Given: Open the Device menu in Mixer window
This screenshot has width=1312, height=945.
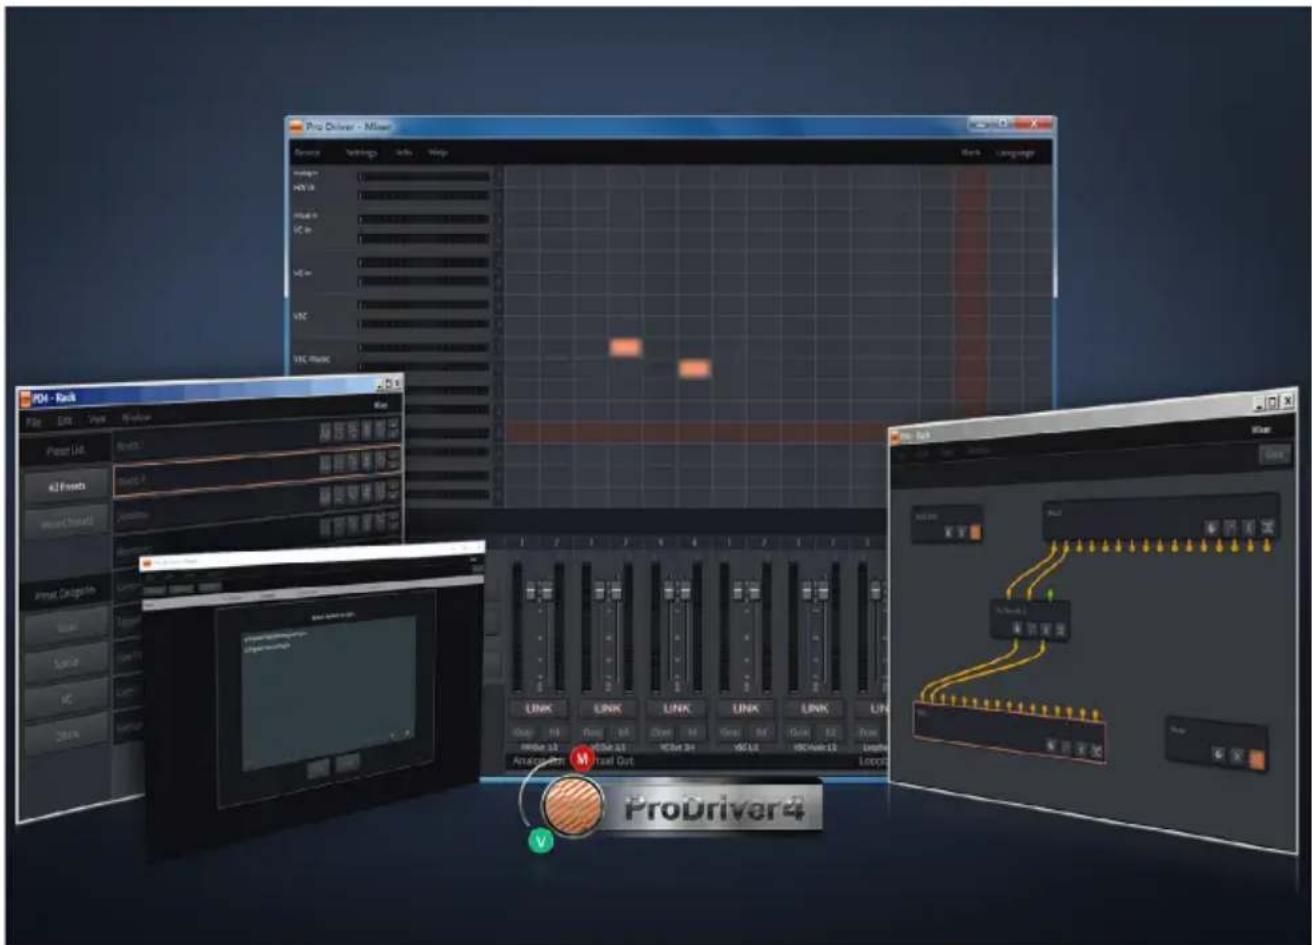Looking at the screenshot, I should pos(305,153).
